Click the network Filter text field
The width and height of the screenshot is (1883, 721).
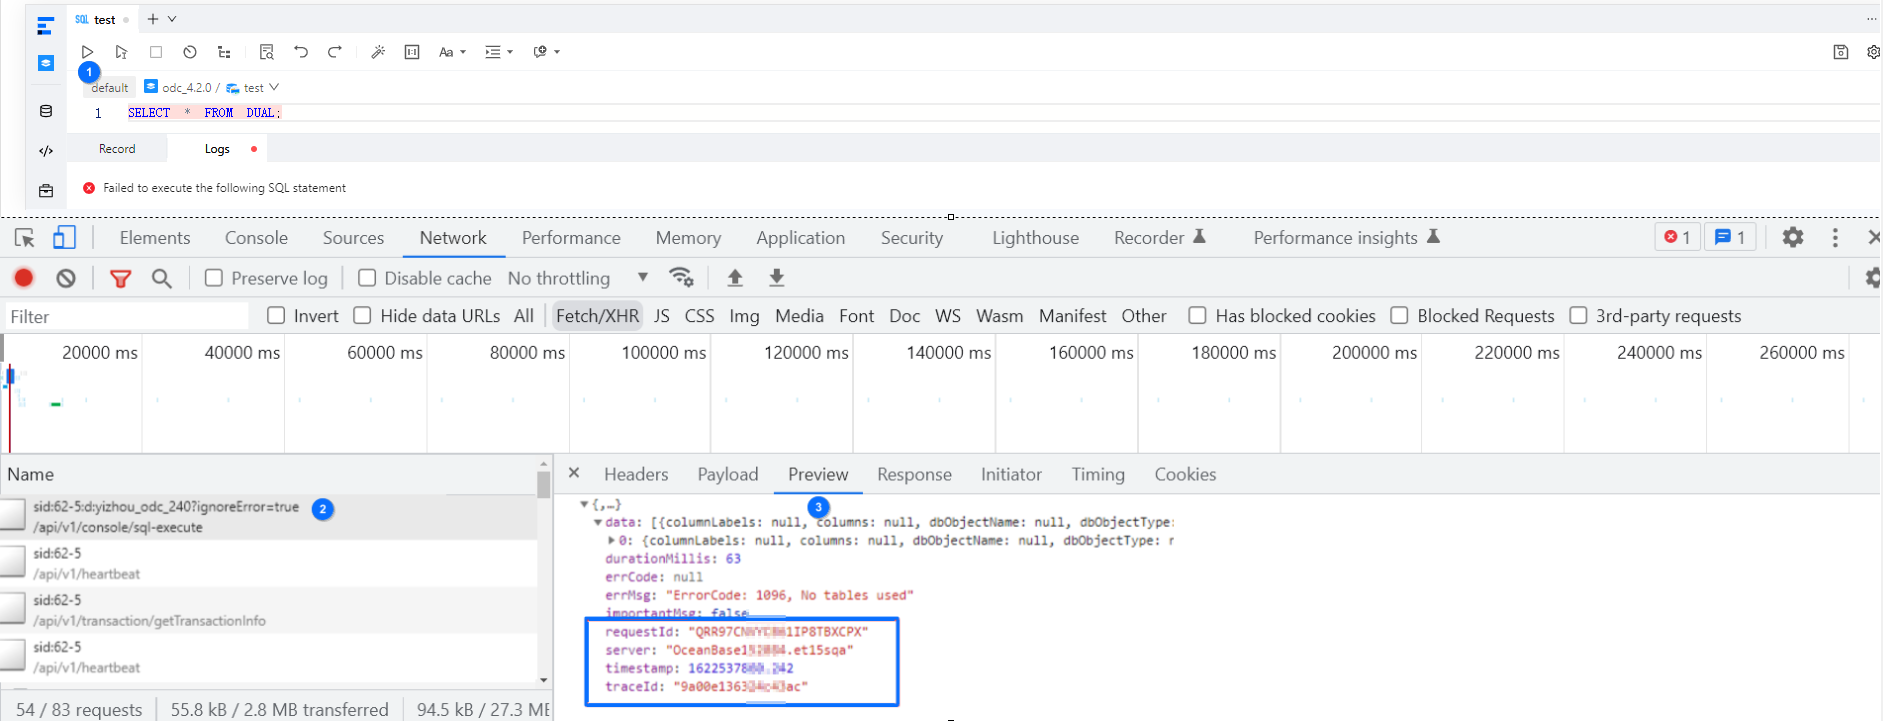tap(127, 317)
